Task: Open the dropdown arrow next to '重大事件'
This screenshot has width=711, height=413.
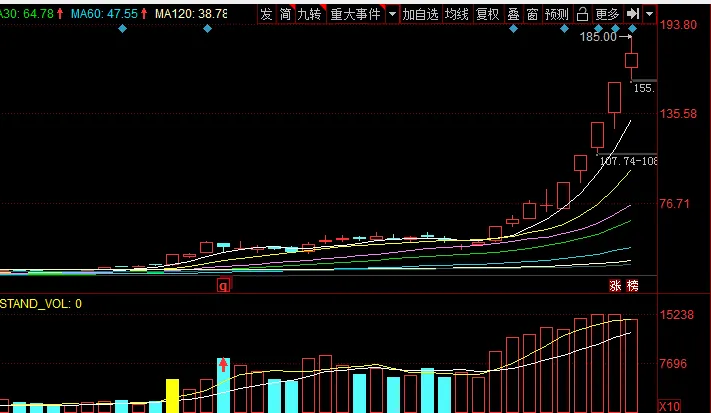Action: click(392, 15)
